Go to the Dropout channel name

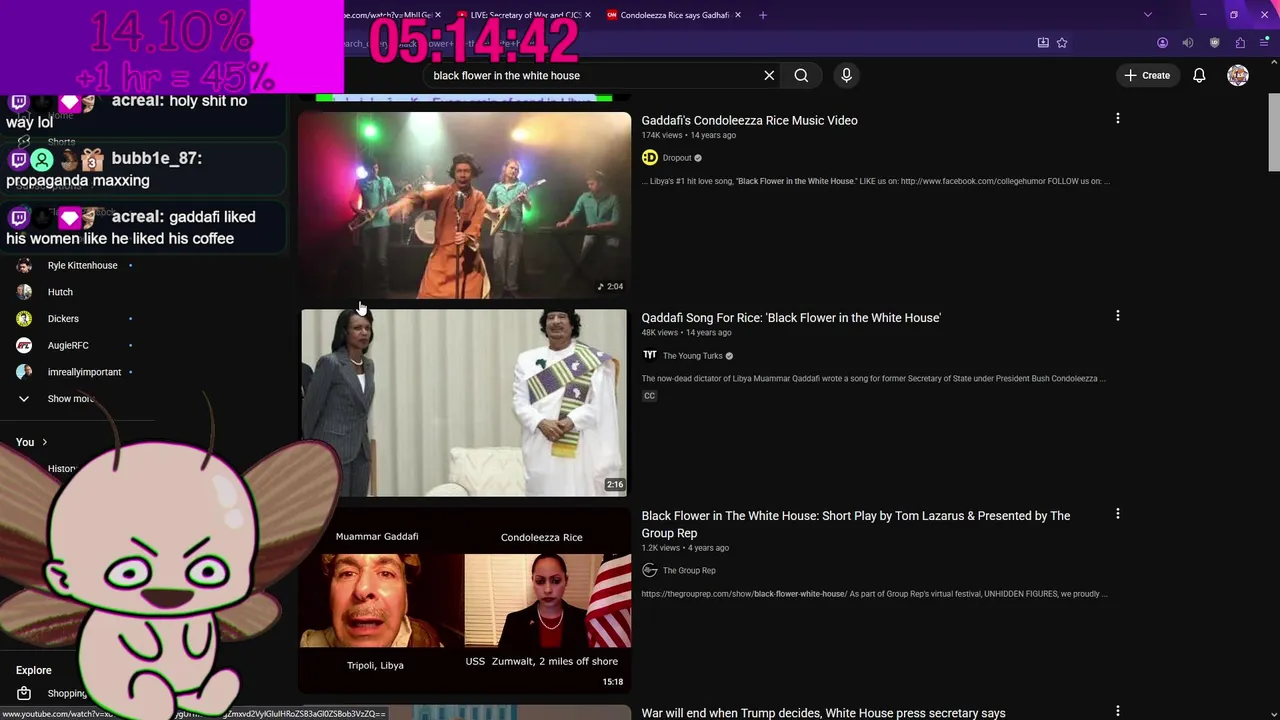(x=677, y=158)
